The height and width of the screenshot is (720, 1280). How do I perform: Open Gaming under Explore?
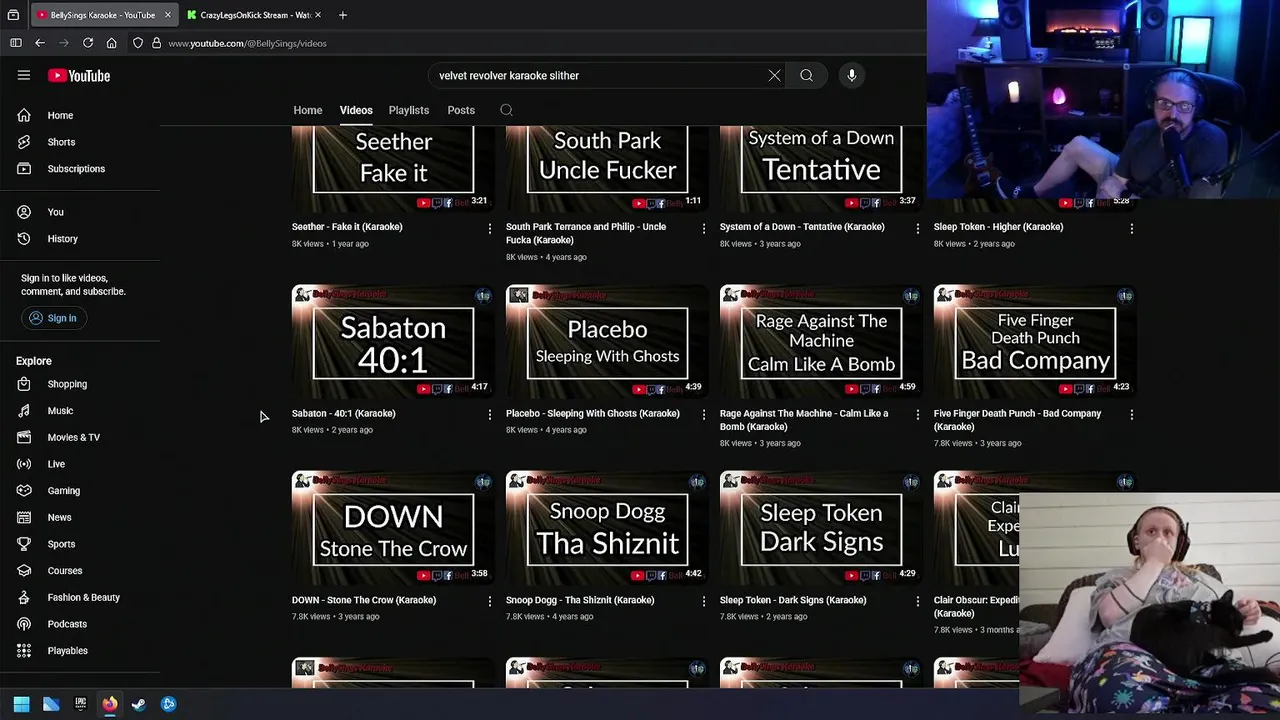click(80, 491)
